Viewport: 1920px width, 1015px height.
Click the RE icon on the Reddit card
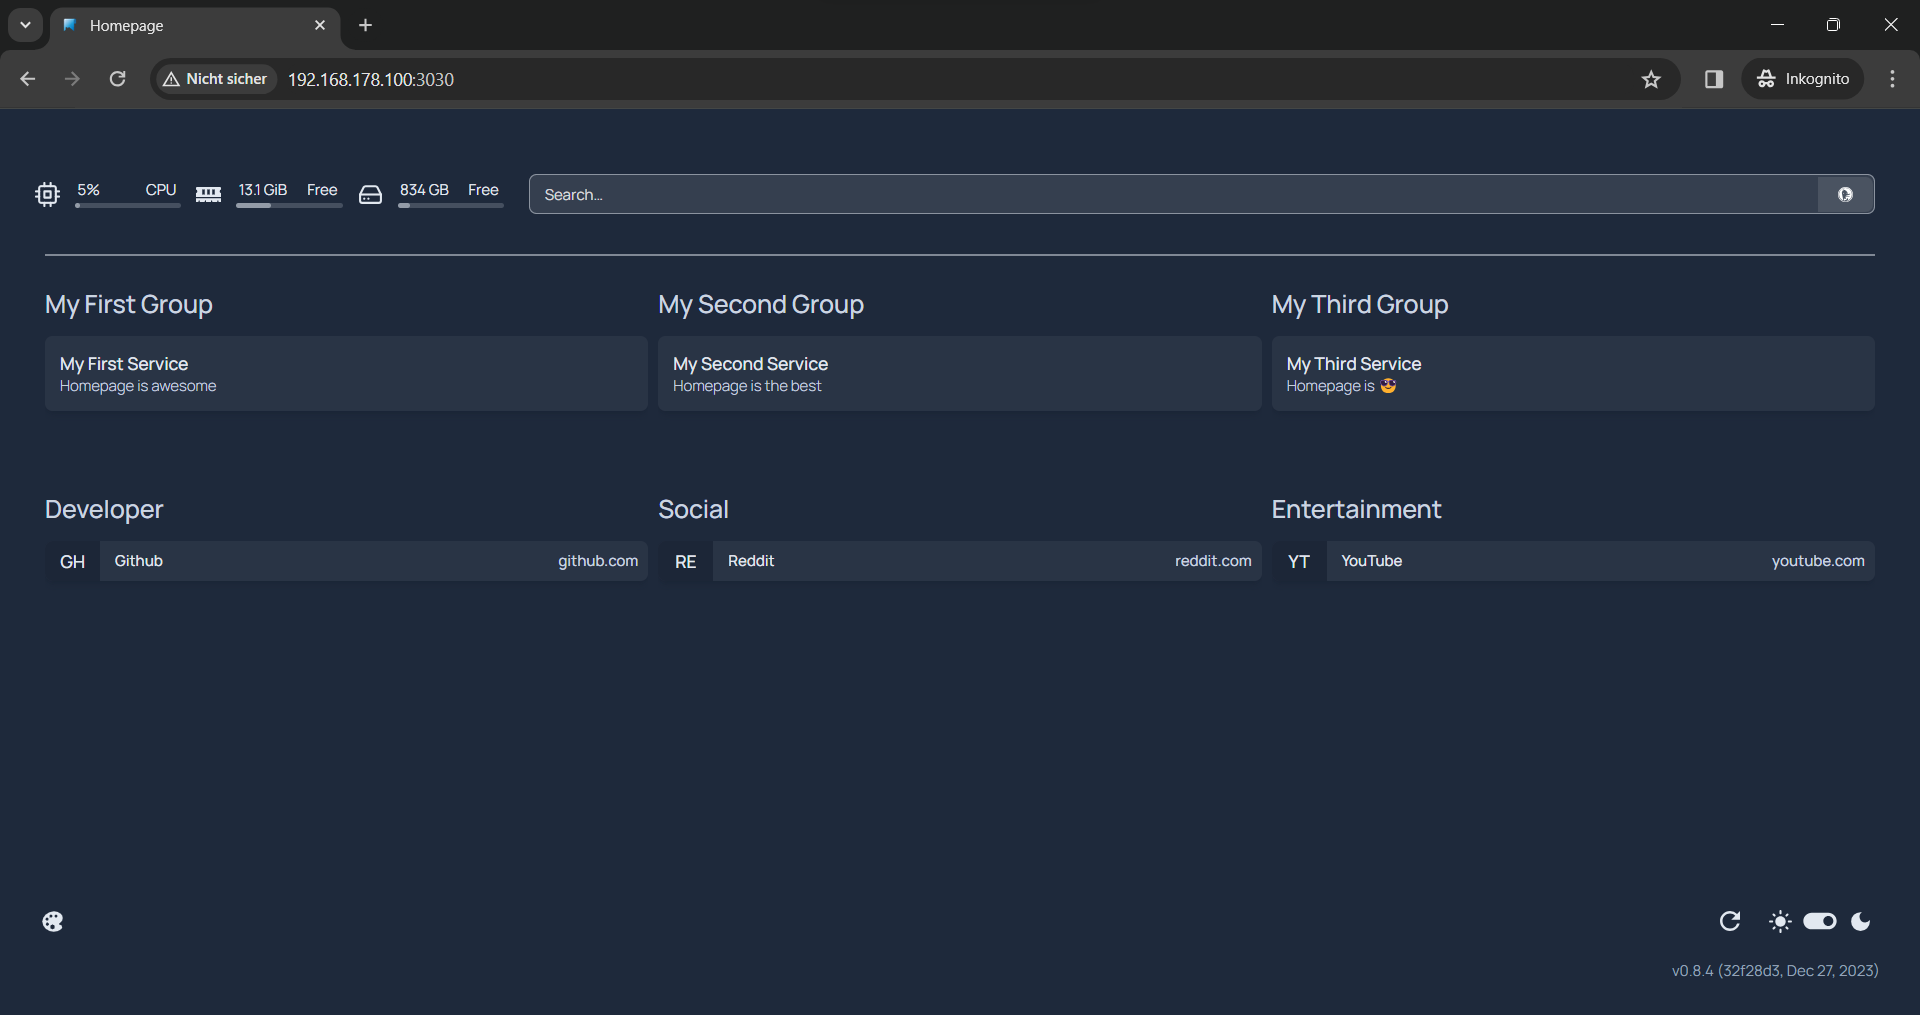pyautogui.click(x=684, y=561)
